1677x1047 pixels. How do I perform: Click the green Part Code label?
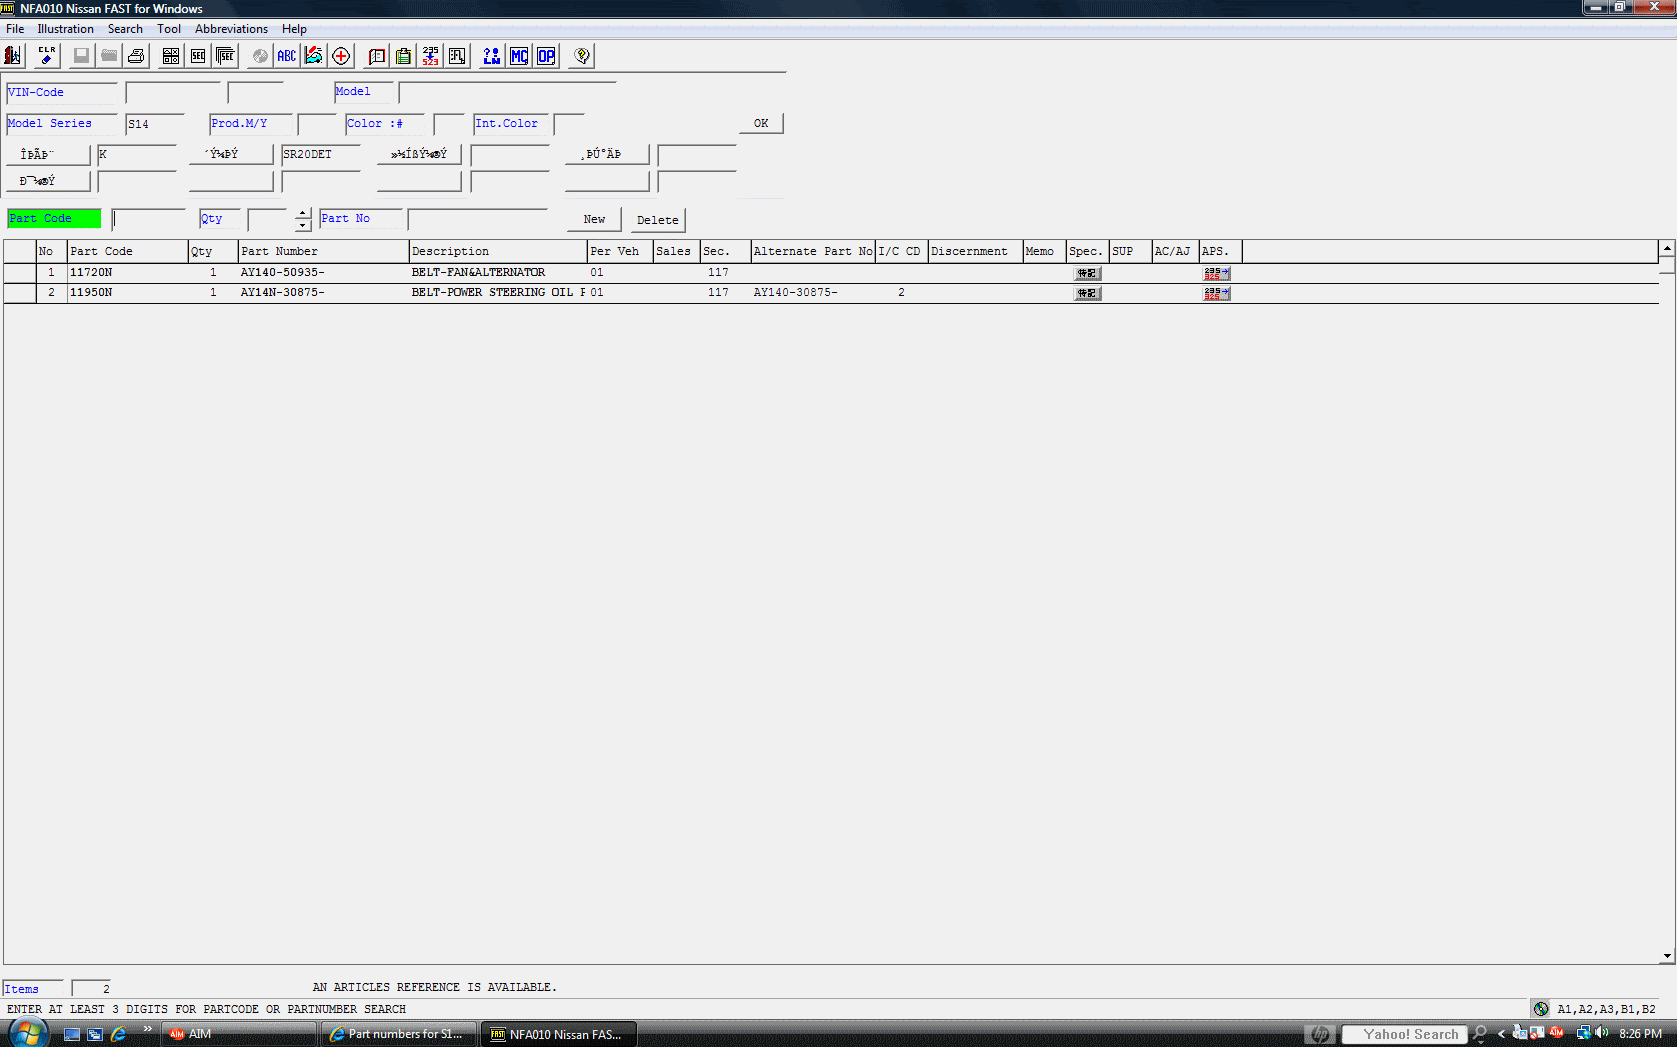pyautogui.click(x=54, y=218)
